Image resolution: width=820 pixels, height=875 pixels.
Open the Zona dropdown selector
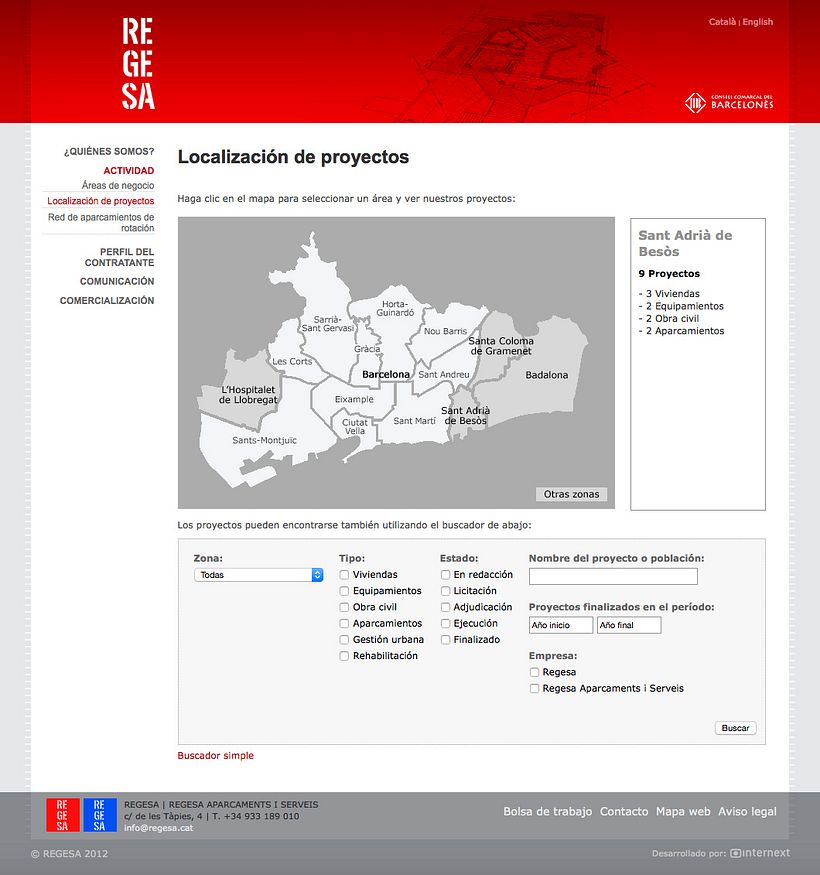[x=258, y=575]
